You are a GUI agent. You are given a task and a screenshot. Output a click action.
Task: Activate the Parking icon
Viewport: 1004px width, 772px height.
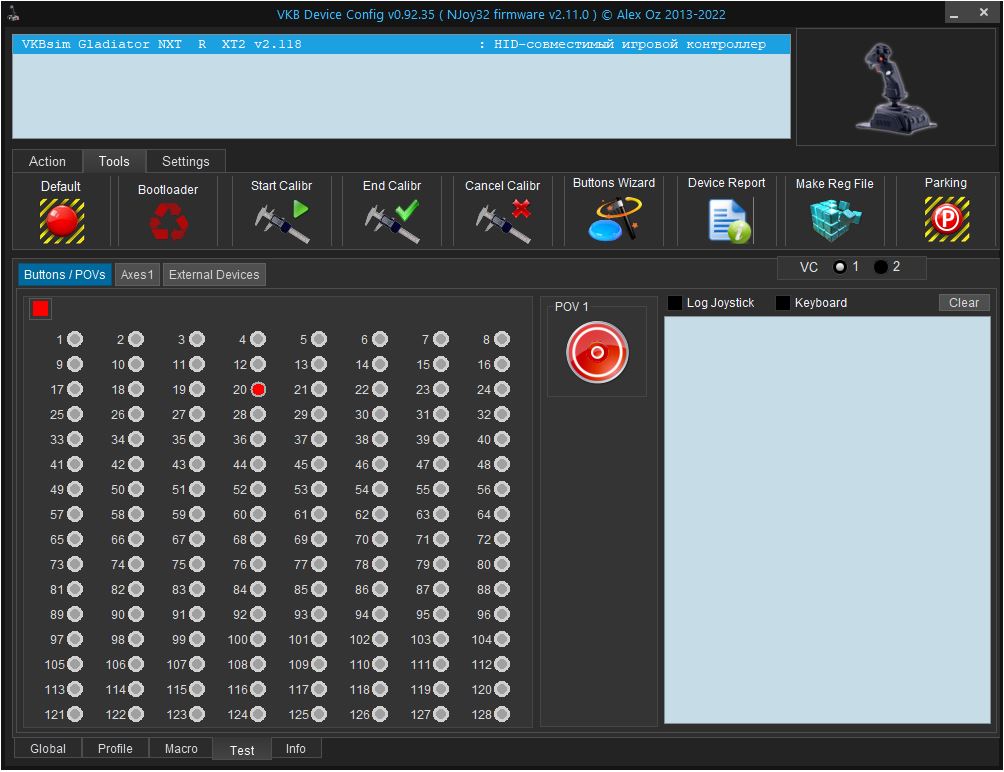click(945, 220)
